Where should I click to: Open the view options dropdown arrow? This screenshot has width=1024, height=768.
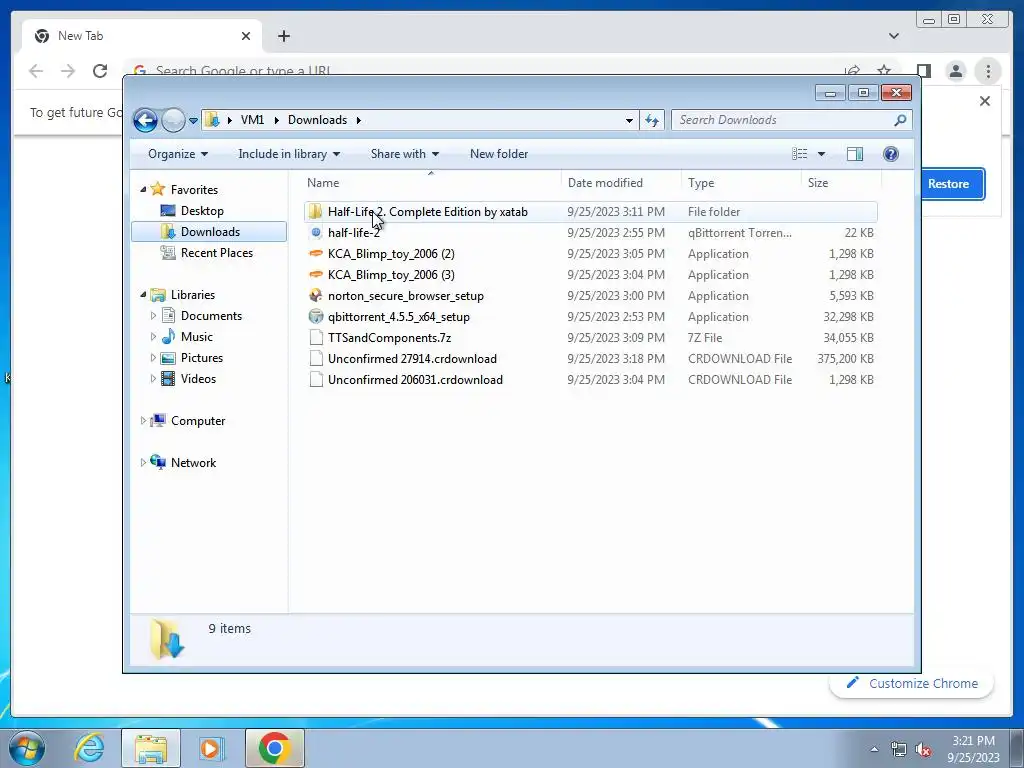coord(822,154)
